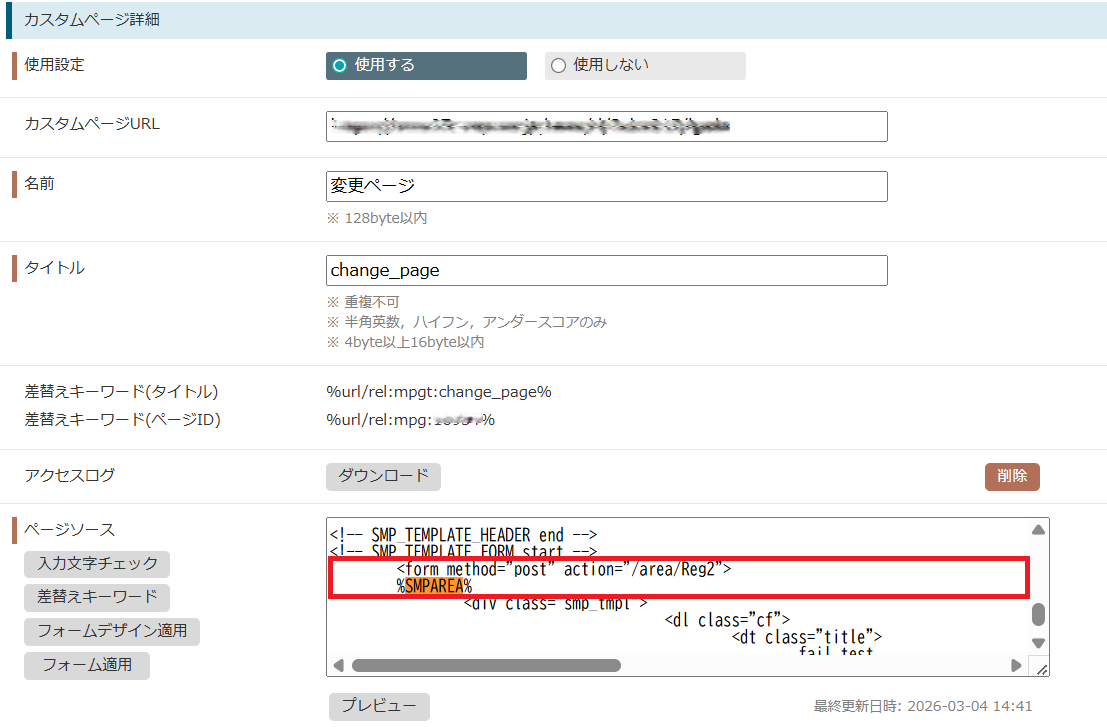Click the textarea resize handle corner
Screen dimensions: 1107x727
[x=1039, y=668]
